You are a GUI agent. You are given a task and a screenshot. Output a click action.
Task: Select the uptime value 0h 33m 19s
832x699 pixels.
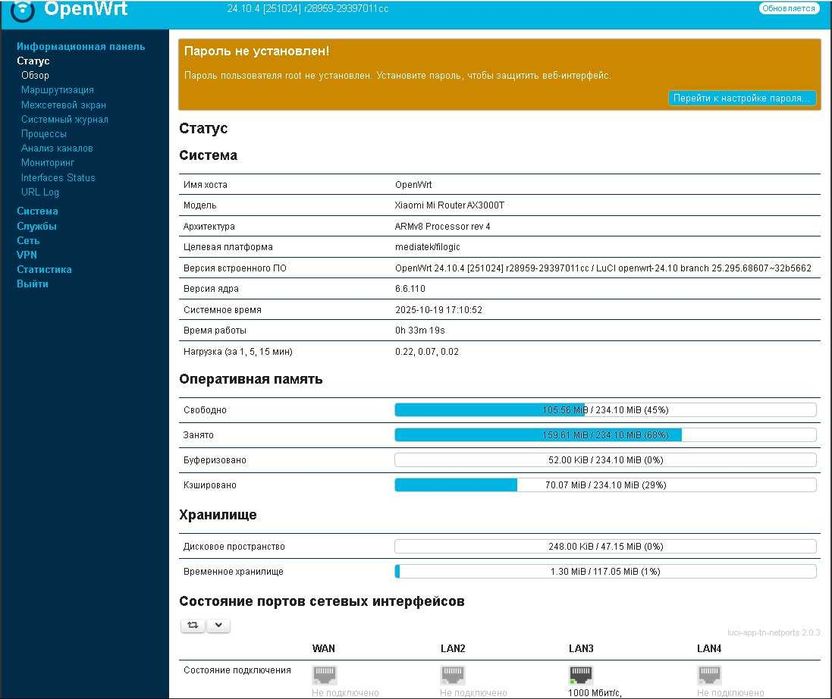click(x=420, y=331)
